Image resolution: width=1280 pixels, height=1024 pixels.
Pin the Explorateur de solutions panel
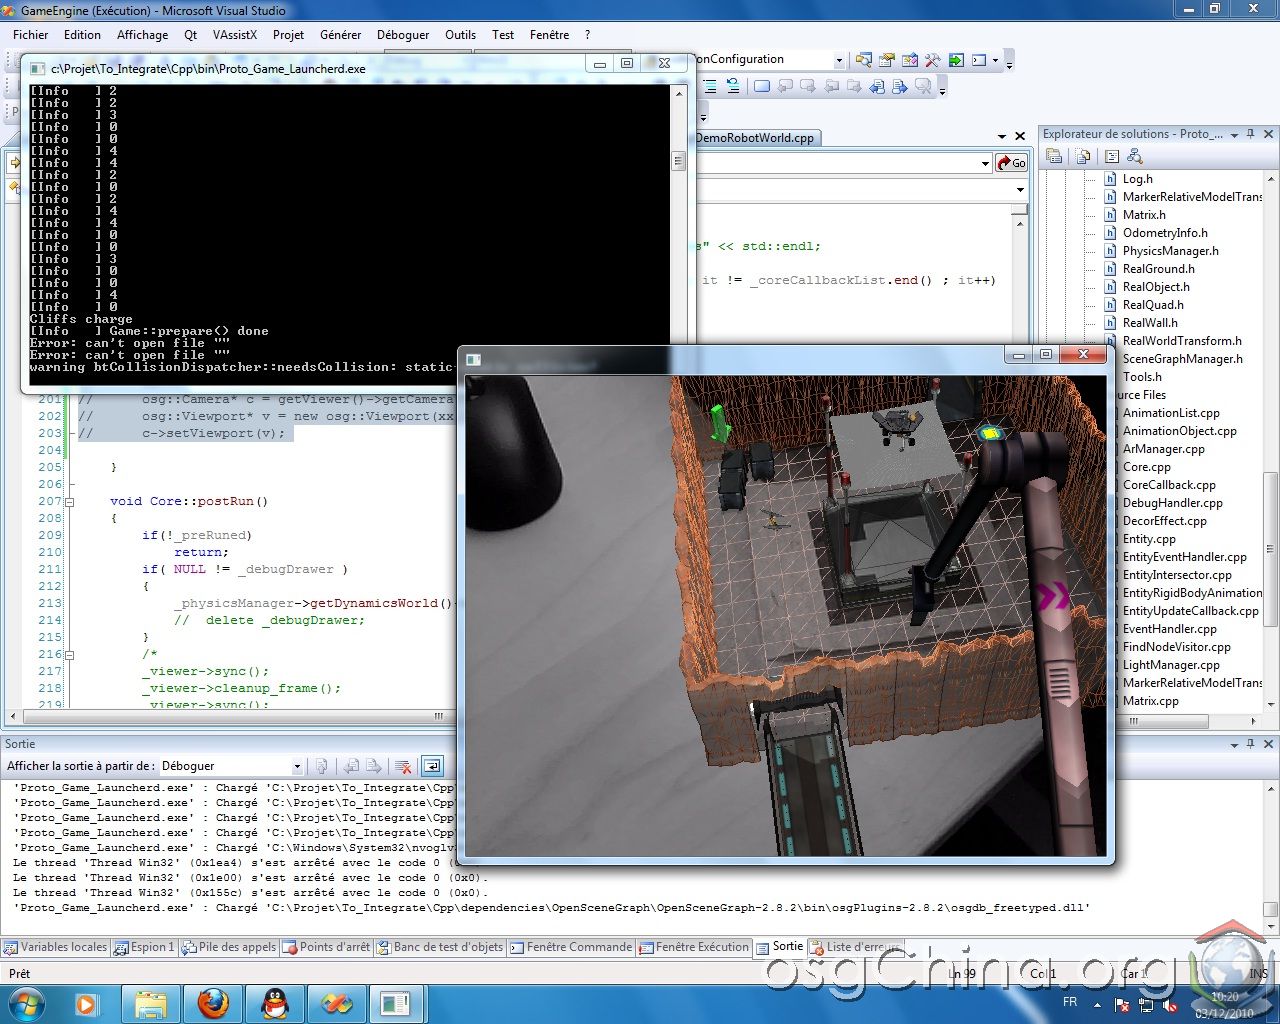click(1251, 134)
